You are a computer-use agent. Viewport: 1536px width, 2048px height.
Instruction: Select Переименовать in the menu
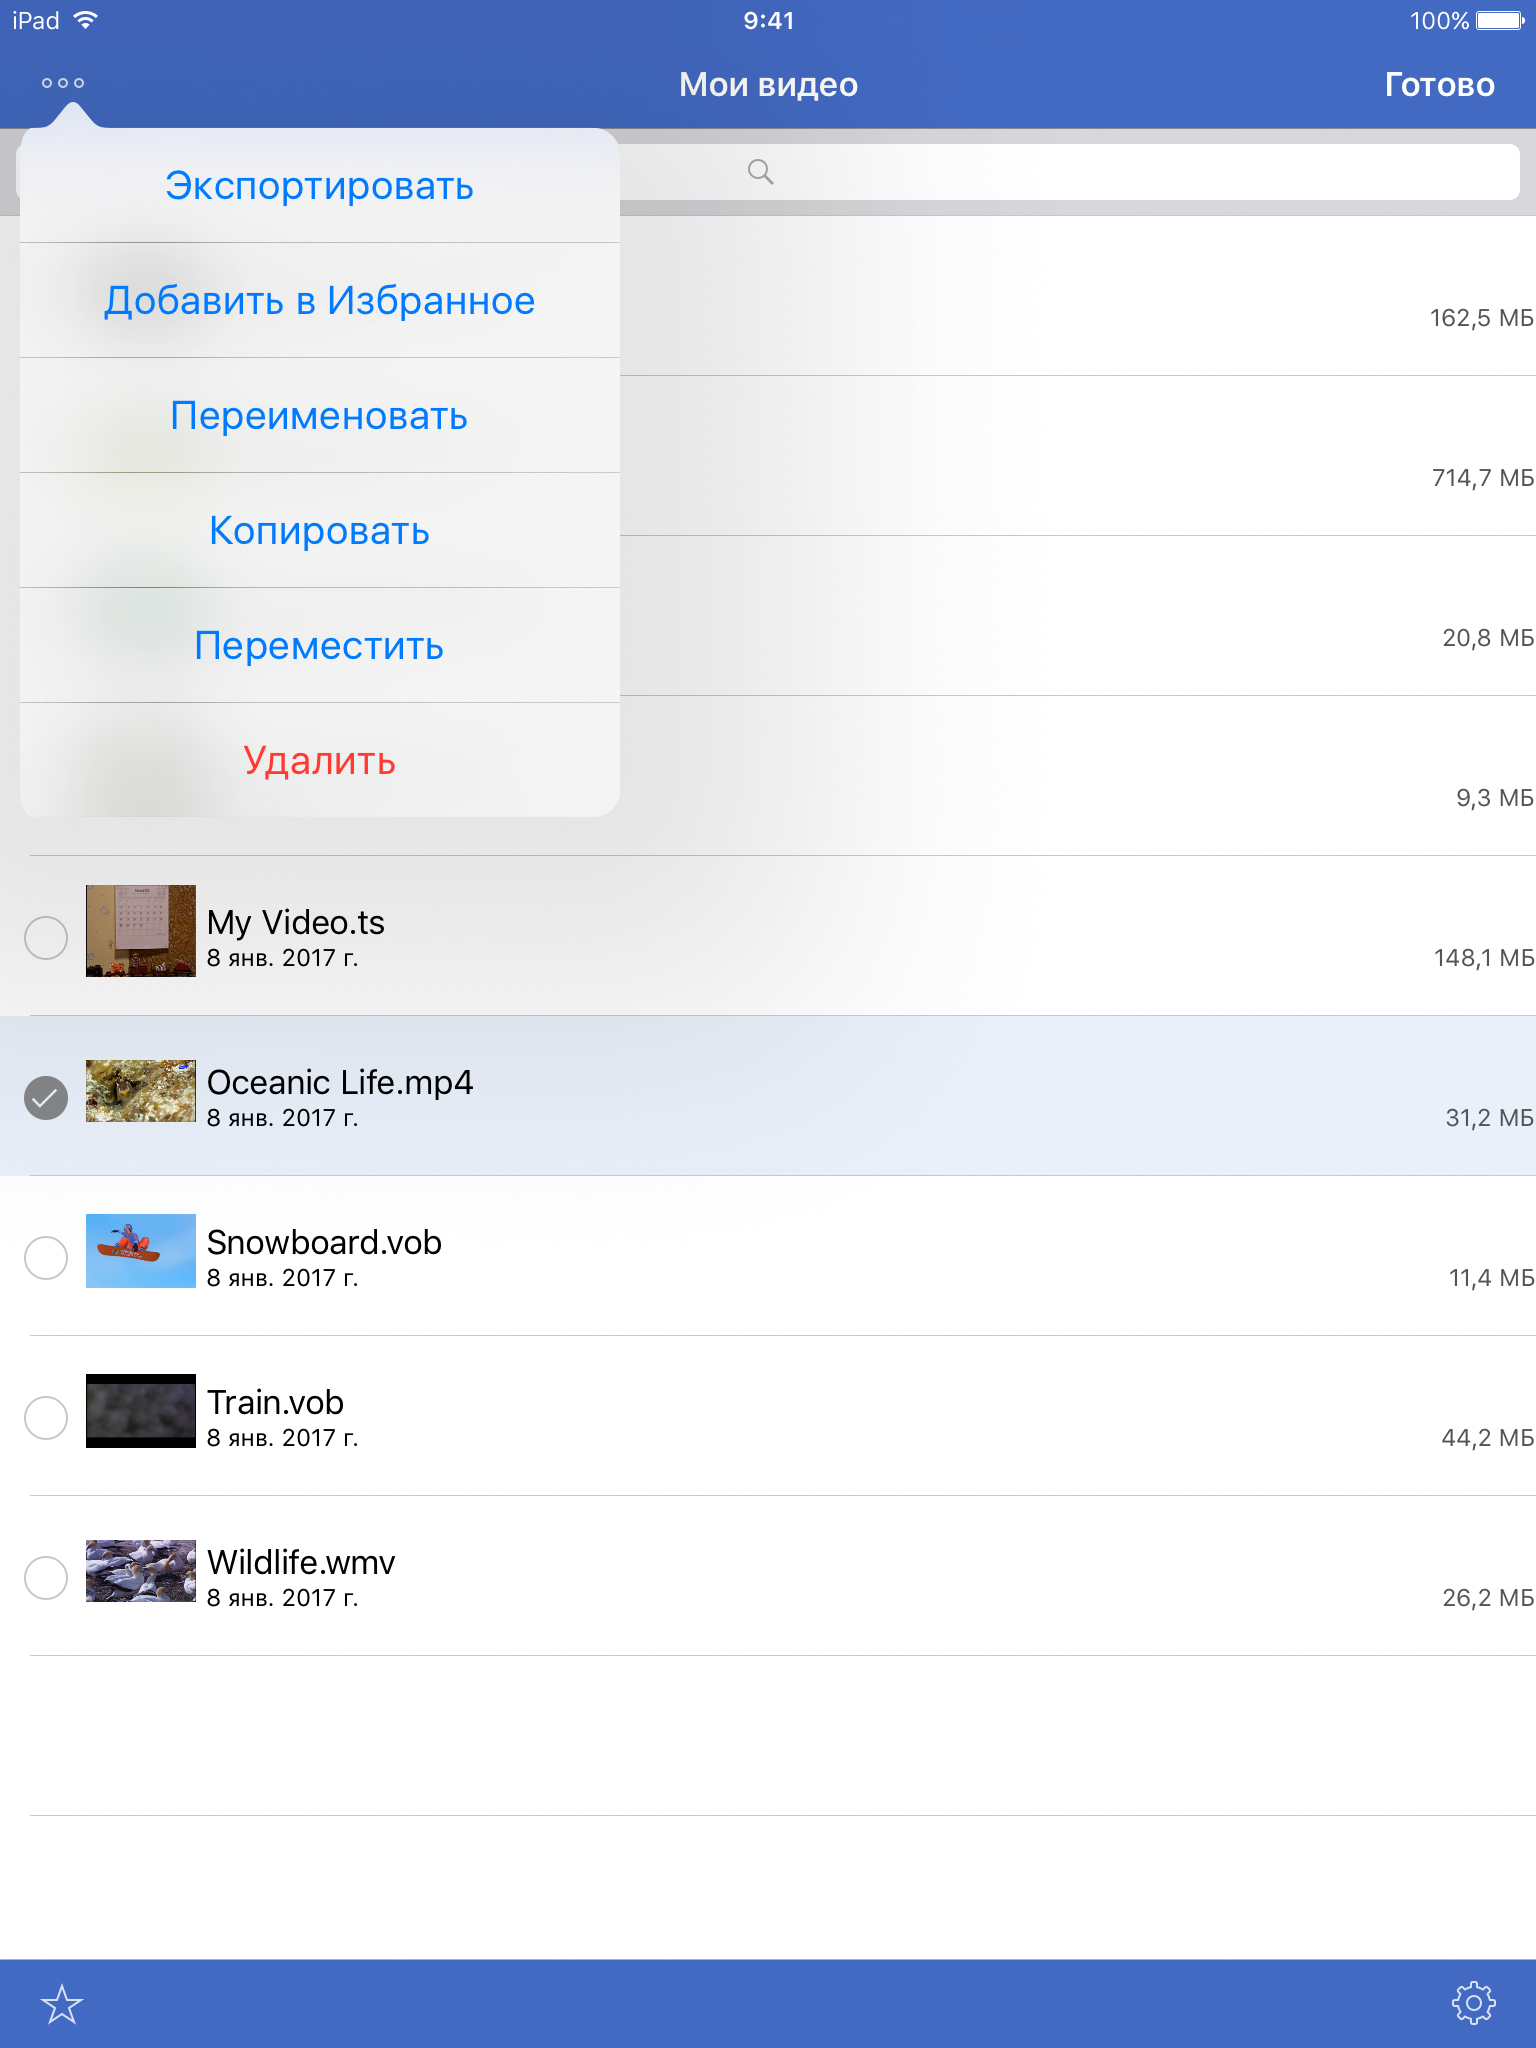click(x=320, y=415)
